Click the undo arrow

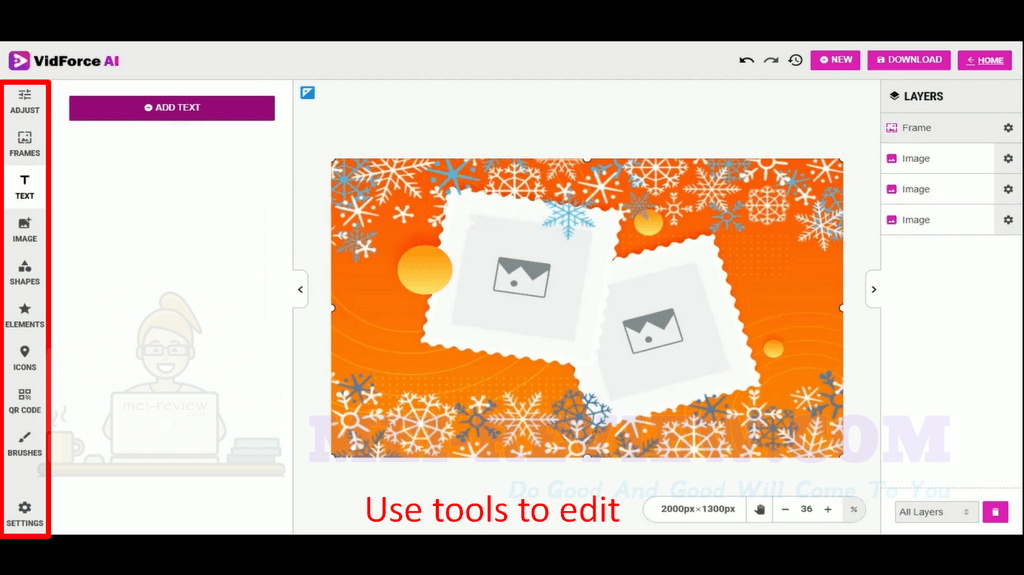(x=746, y=60)
